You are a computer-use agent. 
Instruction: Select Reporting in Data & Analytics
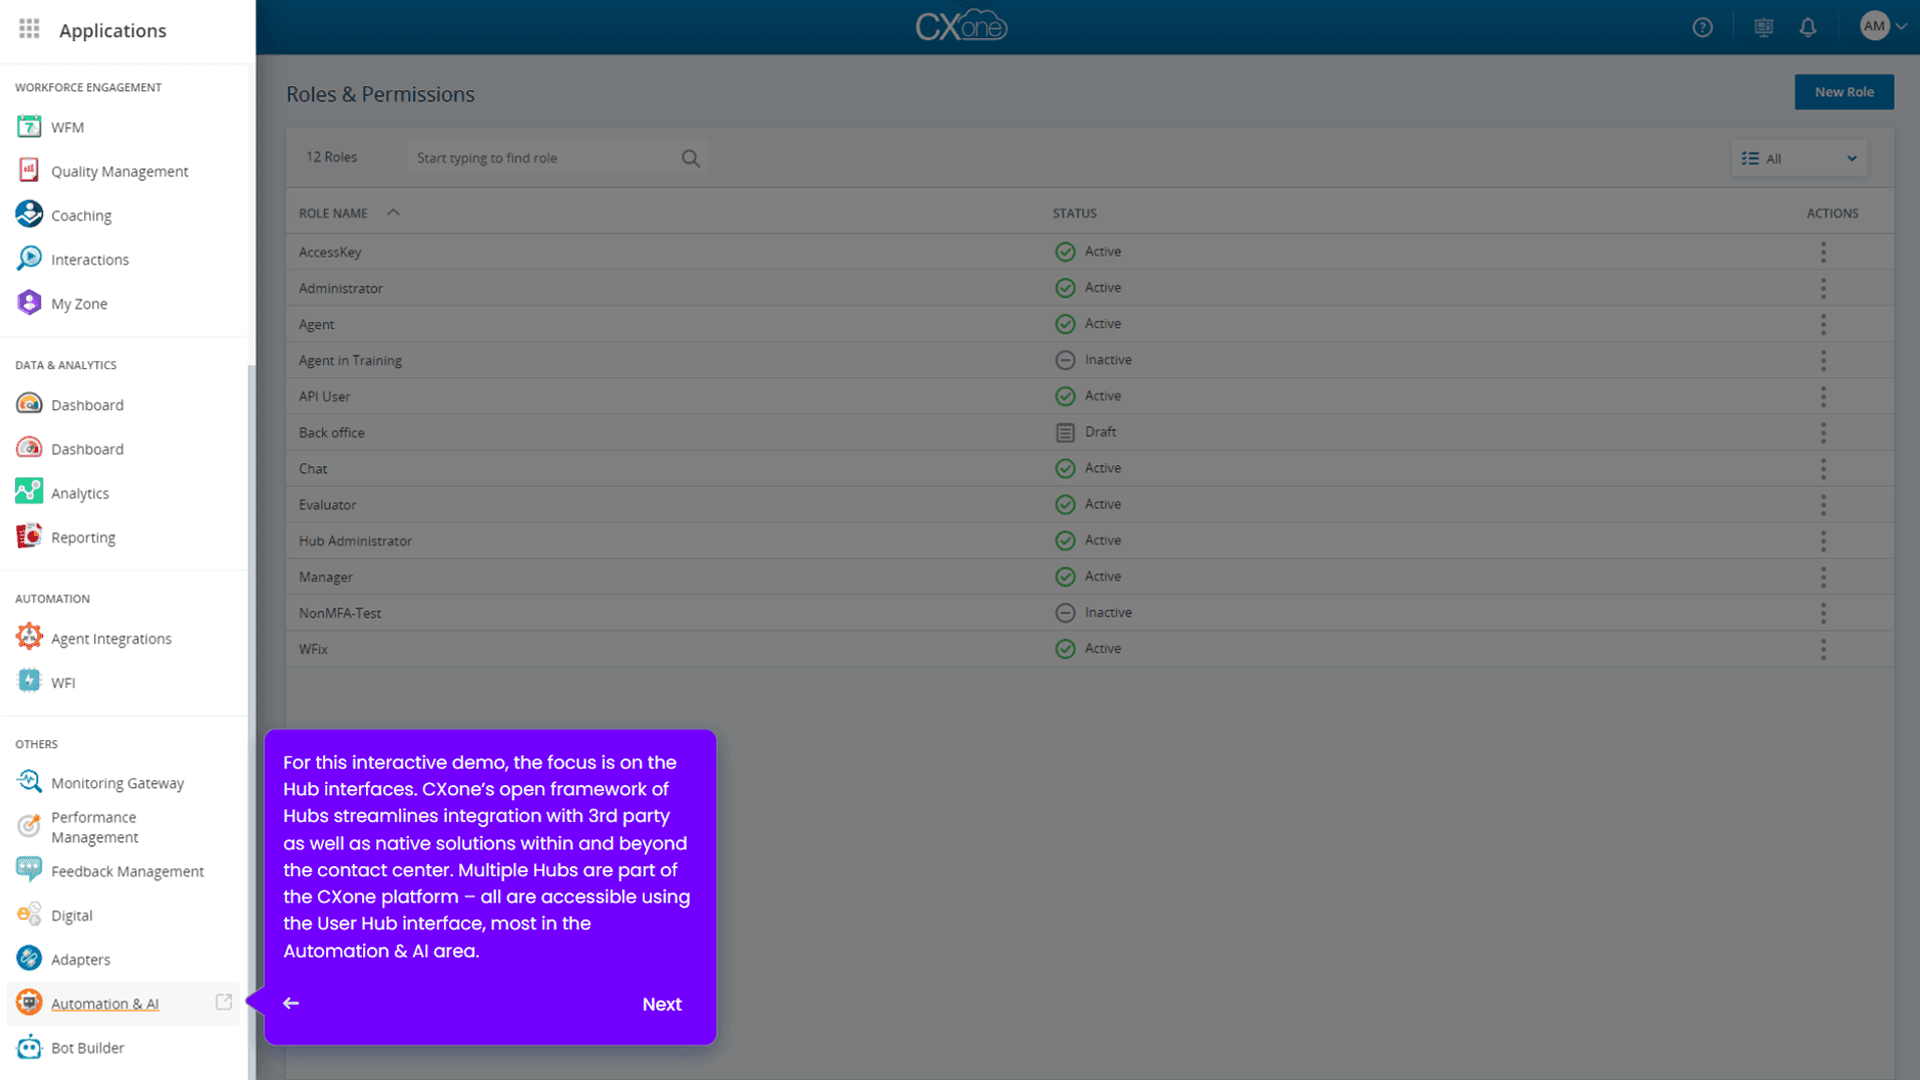(83, 537)
